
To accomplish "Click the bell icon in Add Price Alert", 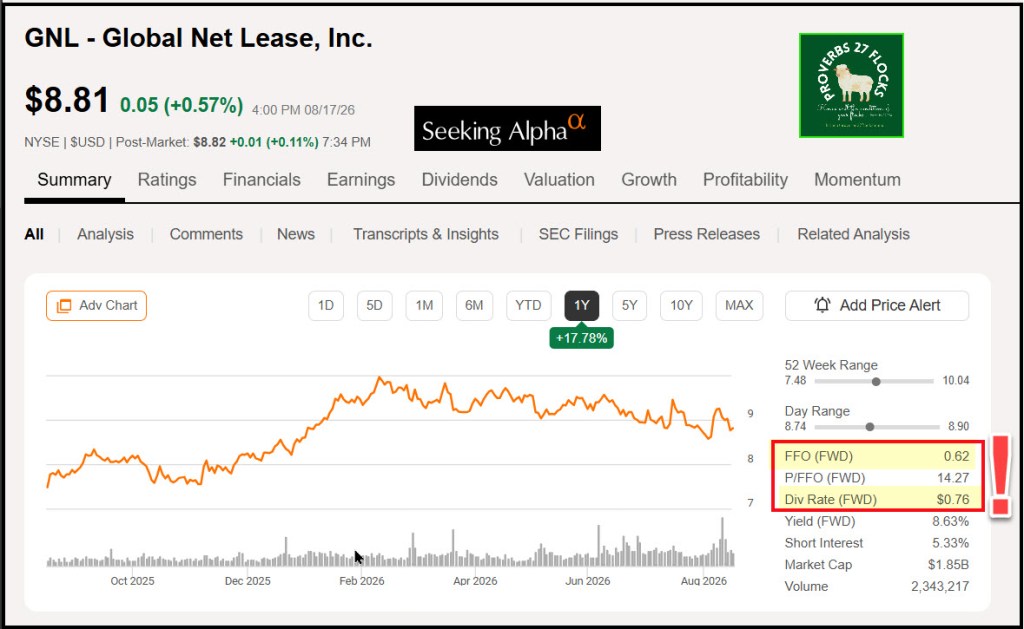I will pos(822,305).
